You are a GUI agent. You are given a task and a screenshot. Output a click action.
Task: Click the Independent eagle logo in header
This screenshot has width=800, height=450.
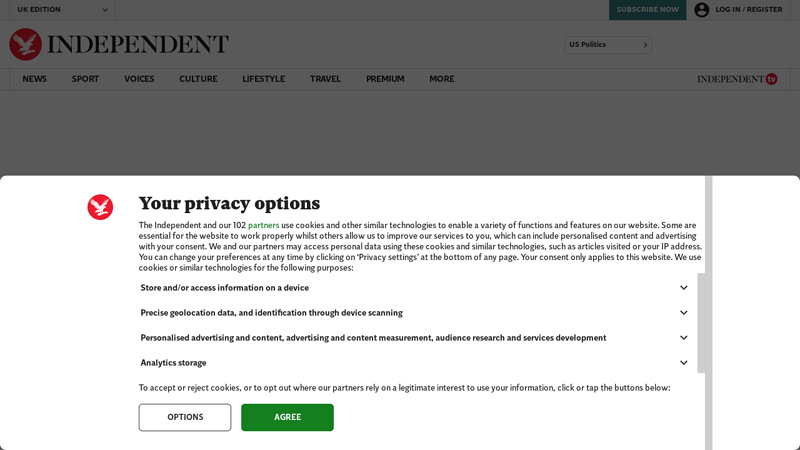tap(26, 44)
